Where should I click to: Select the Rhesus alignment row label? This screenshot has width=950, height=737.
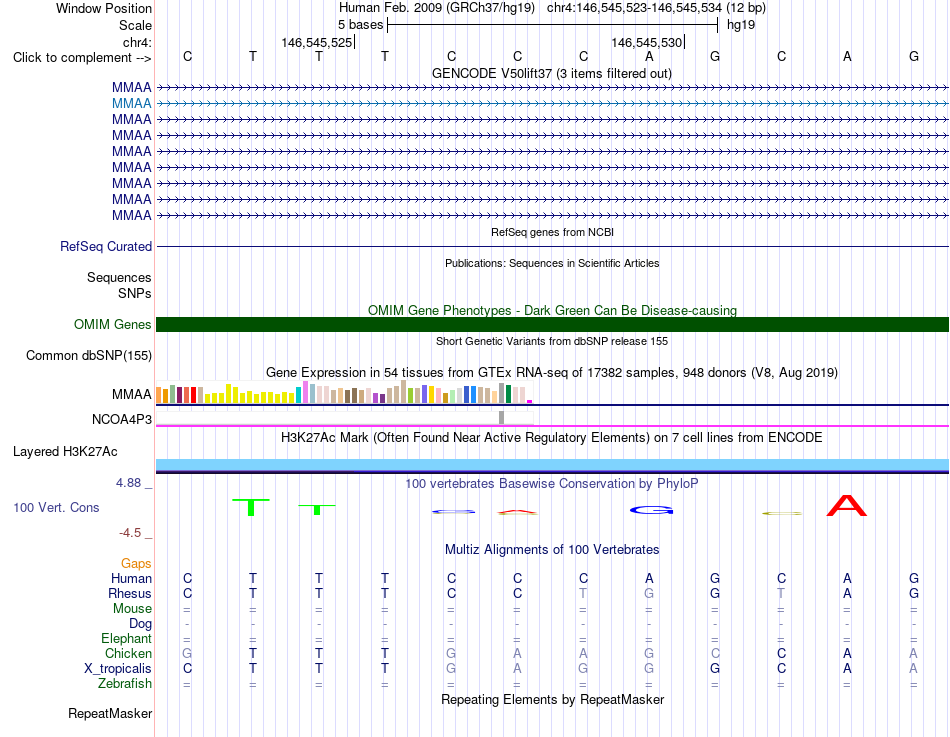[x=130, y=593]
